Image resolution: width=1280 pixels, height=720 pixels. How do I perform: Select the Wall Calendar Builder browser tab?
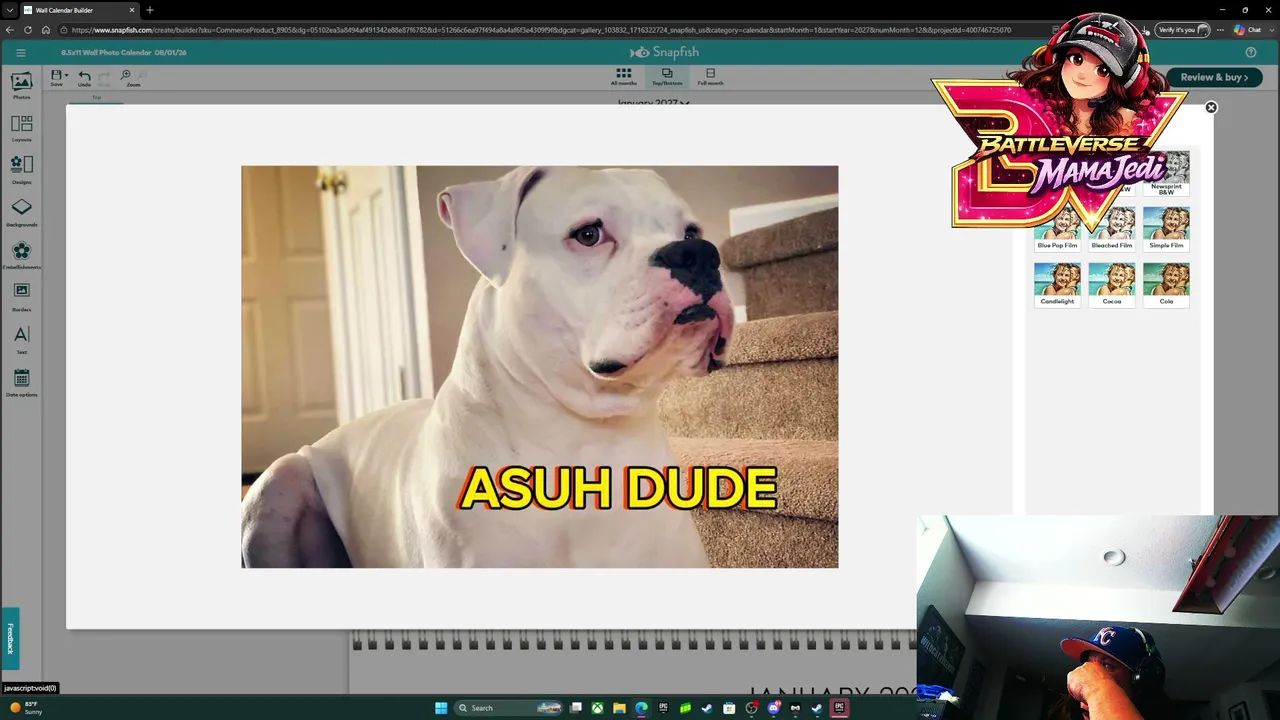pyautogui.click(x=78, y=10)
